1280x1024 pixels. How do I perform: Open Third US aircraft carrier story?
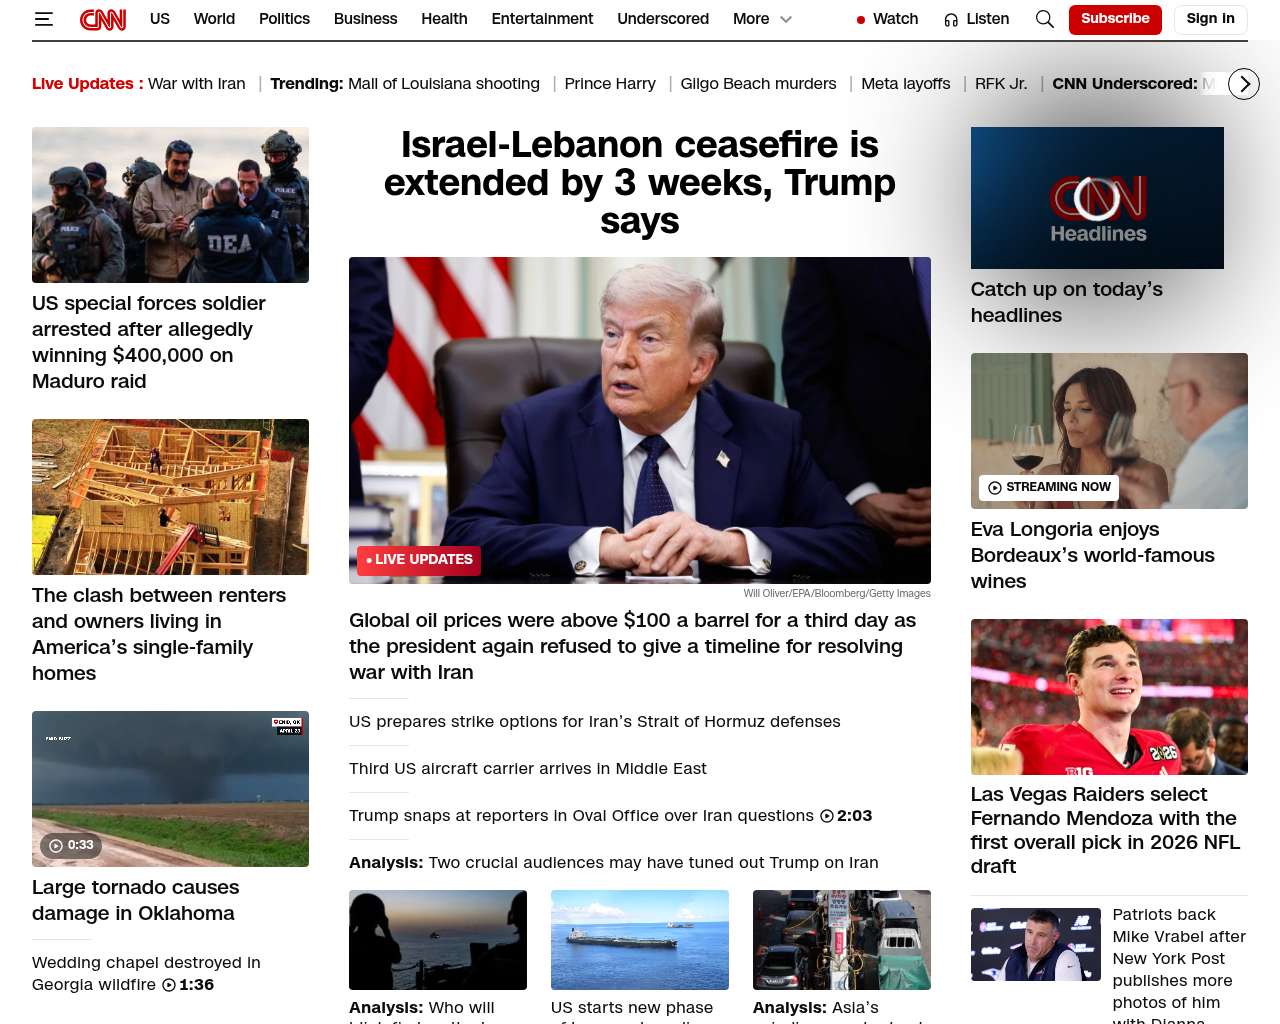coord(528,769)
